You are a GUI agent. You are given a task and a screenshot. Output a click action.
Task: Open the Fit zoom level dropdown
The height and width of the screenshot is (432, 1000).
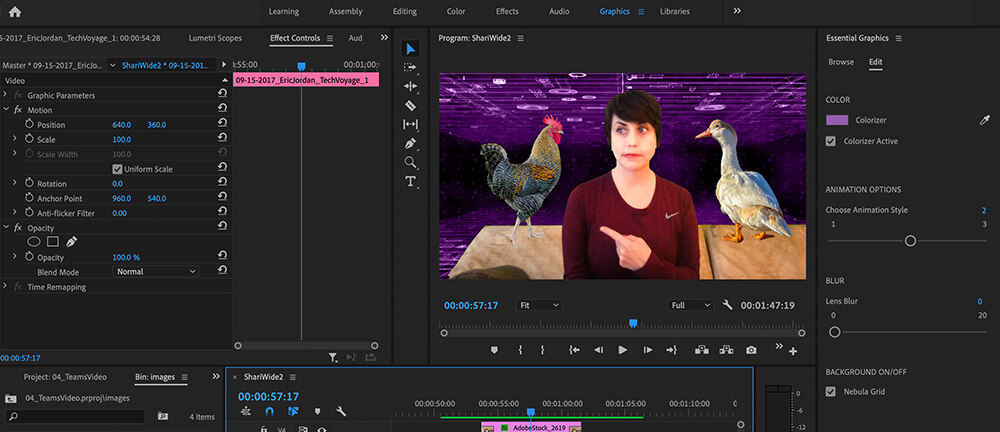click(x=539, y=305)
